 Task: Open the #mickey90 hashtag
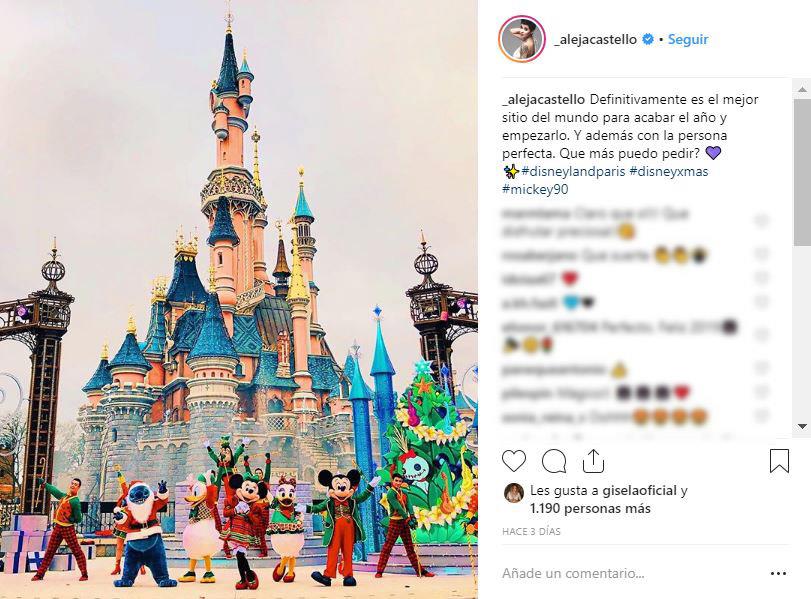click(x=535, y=189)
